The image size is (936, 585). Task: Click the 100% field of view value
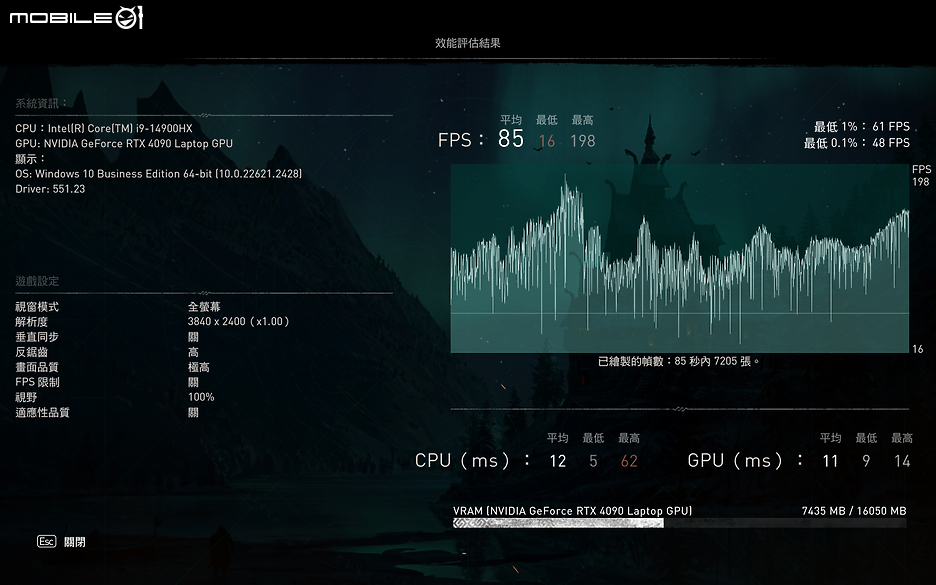pos(201,397)
